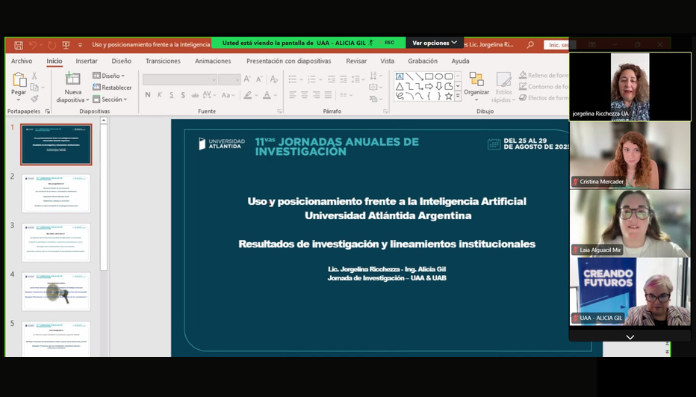Open the Archivo menu
Image resolution: width=696 pixels, height=397 pixels.
(21, 61)
